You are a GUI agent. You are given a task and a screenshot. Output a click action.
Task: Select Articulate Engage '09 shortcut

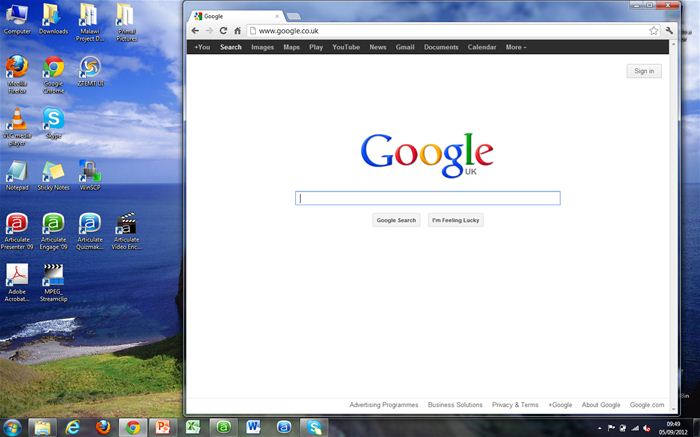54,231
